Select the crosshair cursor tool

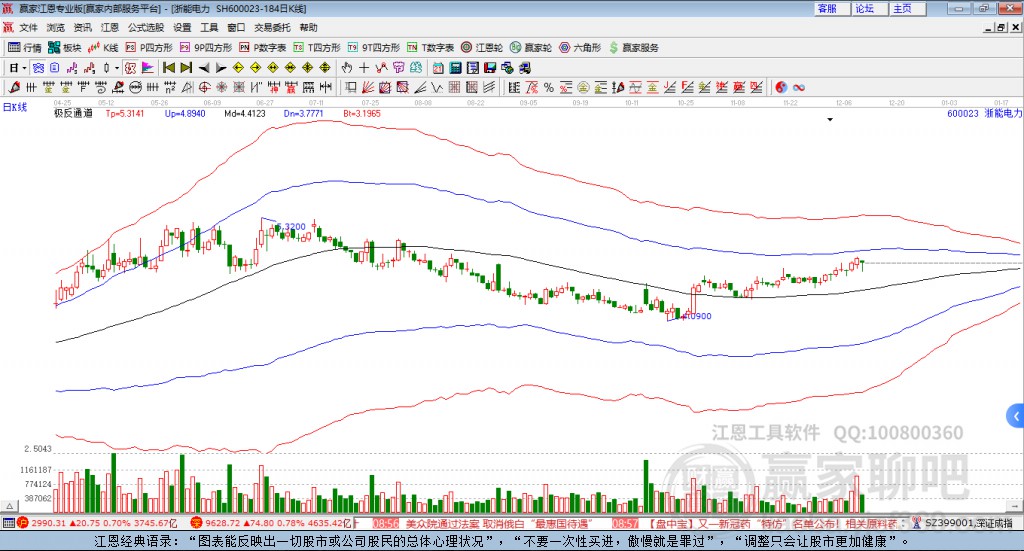tap(364, 68)
